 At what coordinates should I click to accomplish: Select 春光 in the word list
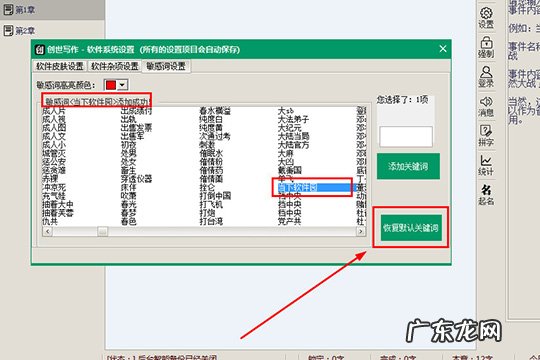pyautogui.click(x=128, y=204)
